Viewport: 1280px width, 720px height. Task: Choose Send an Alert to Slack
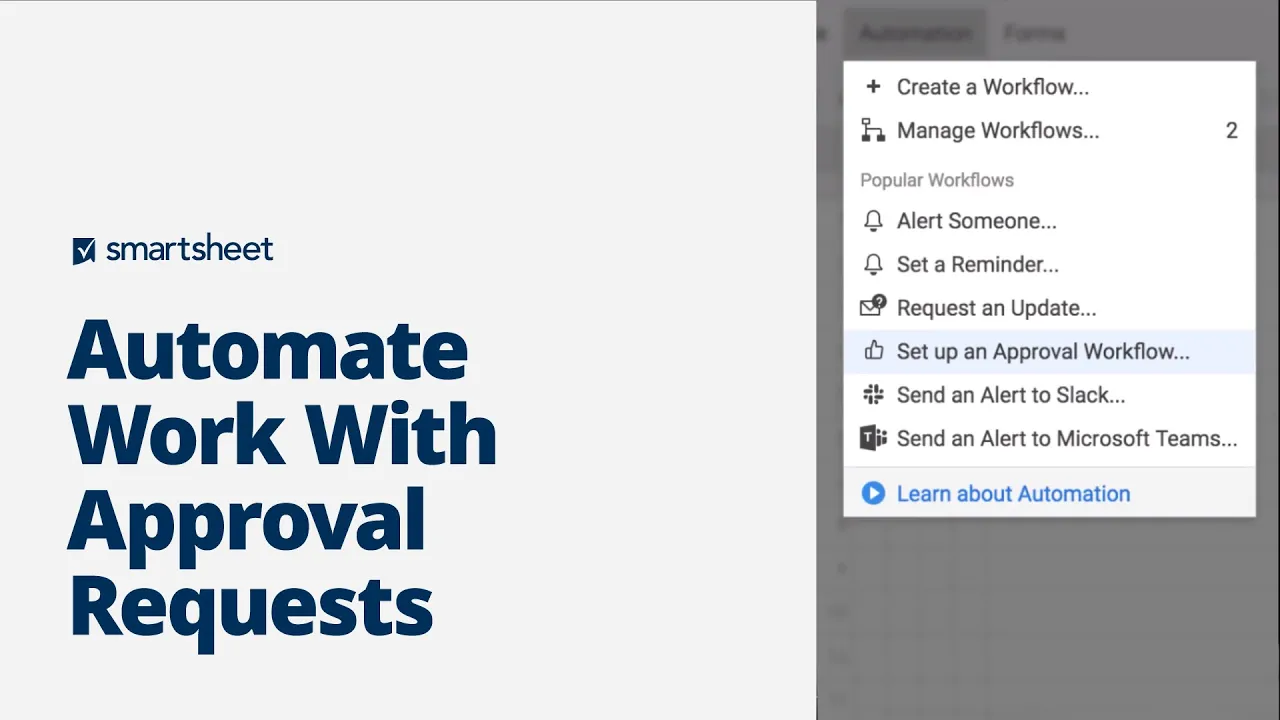(1049, 395)
